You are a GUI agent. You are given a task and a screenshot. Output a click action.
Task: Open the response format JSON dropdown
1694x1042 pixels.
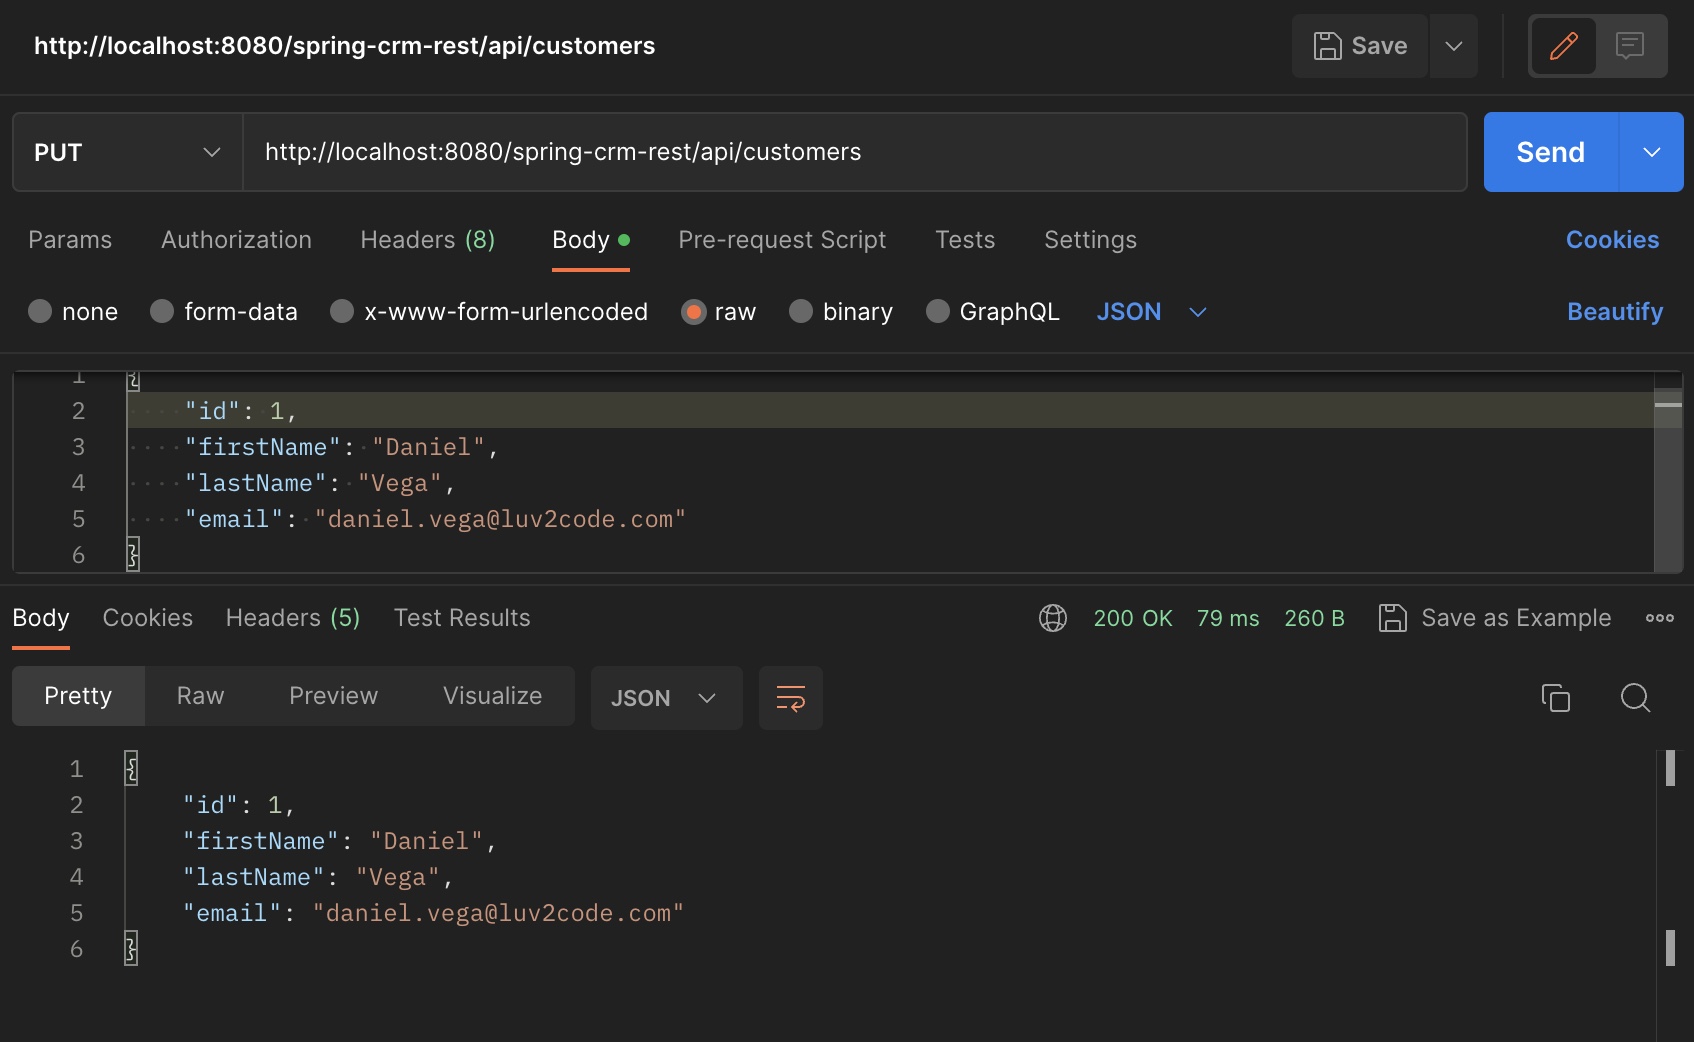pos(666,698)
